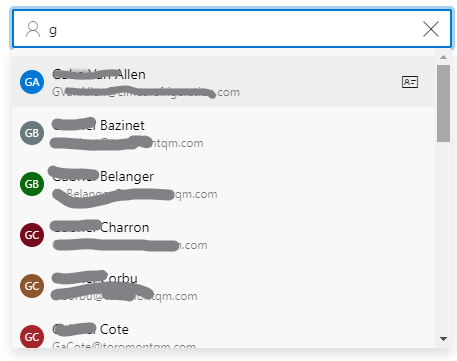The width and height of the screenshot is (457, 361).
Task: Click the dark red GC avatar for Charron
Action: tap(32, 235)
